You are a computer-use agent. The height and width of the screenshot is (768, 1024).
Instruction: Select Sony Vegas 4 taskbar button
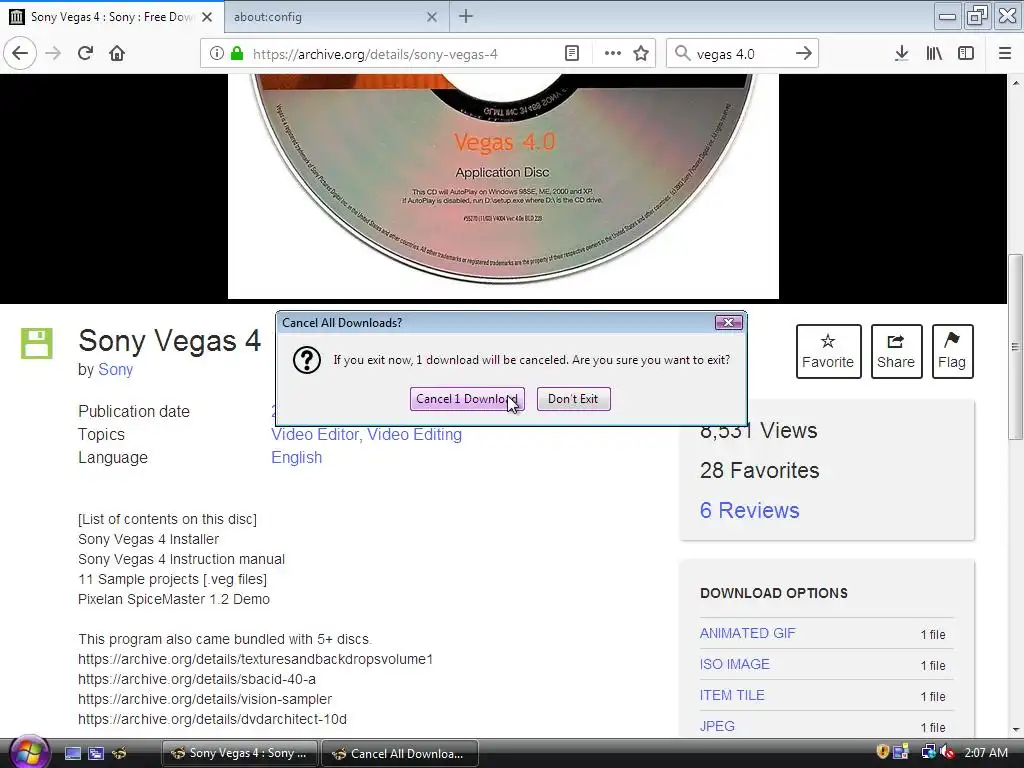tap(239, 754)
